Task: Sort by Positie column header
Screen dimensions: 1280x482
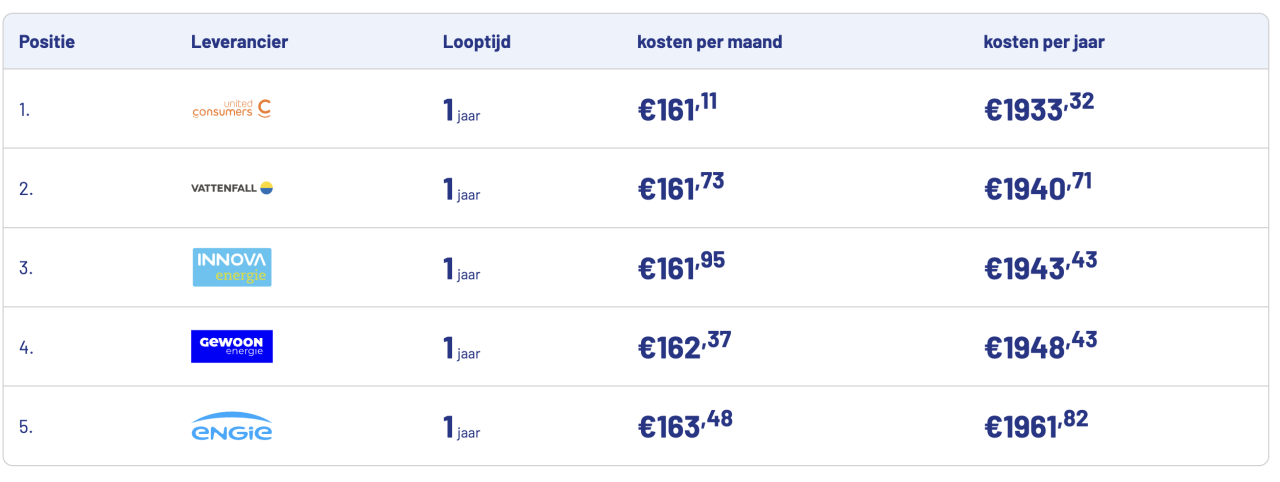Action: 47,42
